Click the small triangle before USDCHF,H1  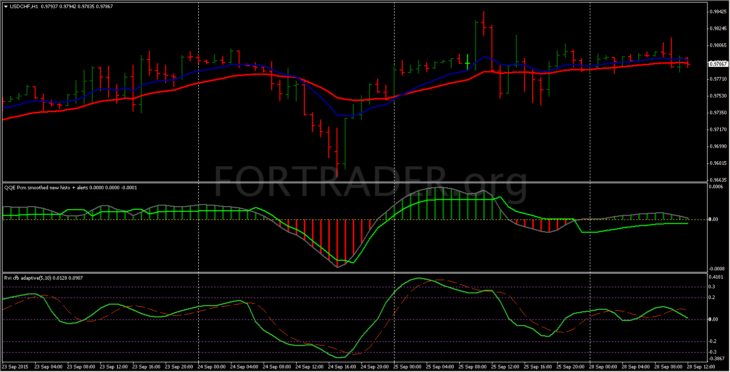[x=5, y=7]
